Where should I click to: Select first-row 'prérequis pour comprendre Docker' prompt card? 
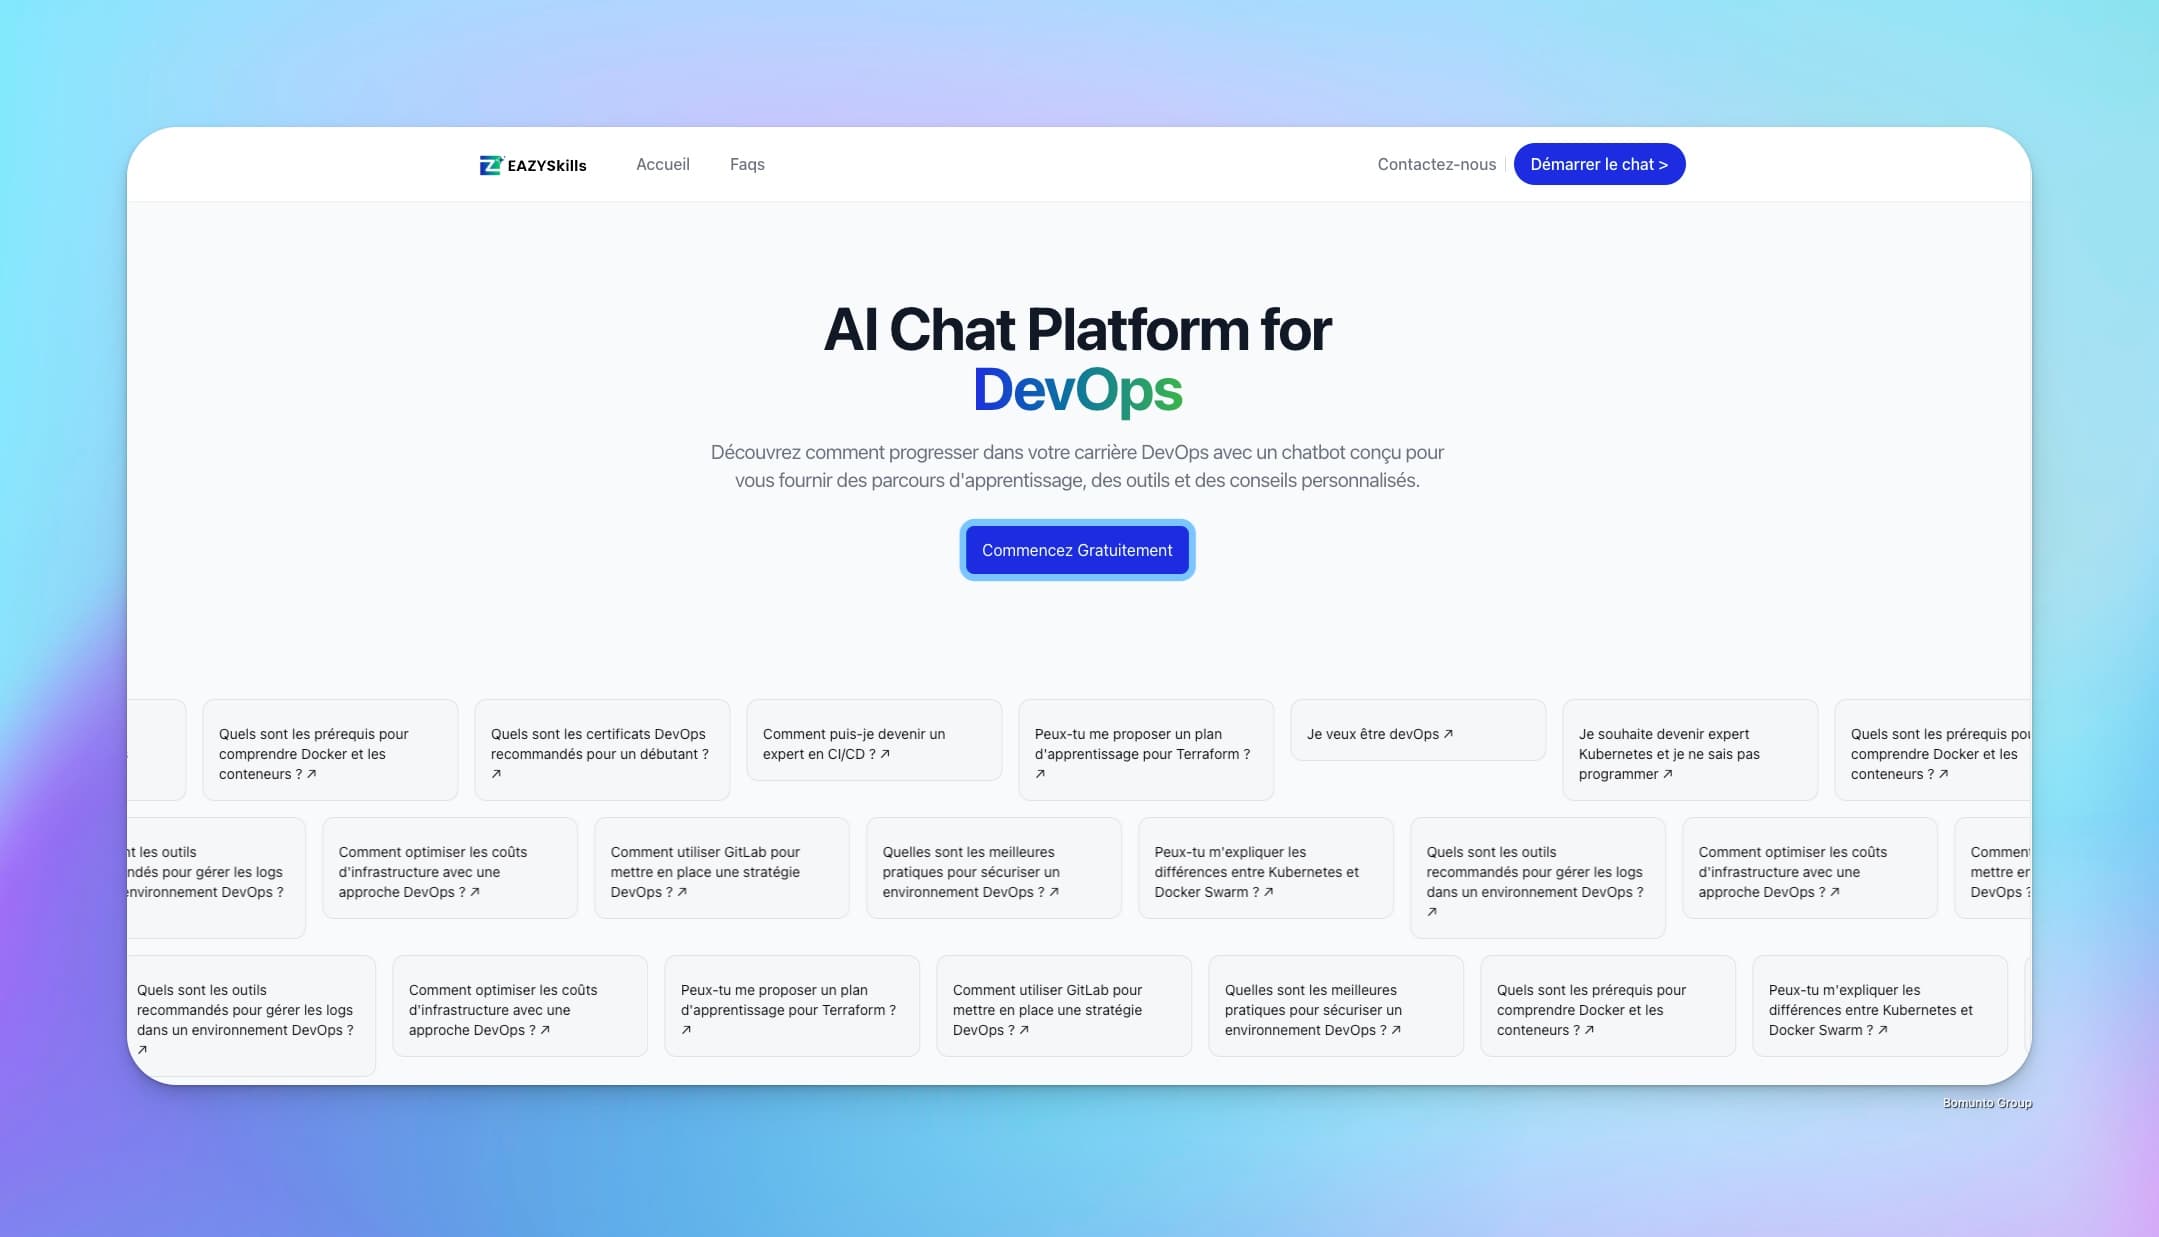[x=329, y=750]
